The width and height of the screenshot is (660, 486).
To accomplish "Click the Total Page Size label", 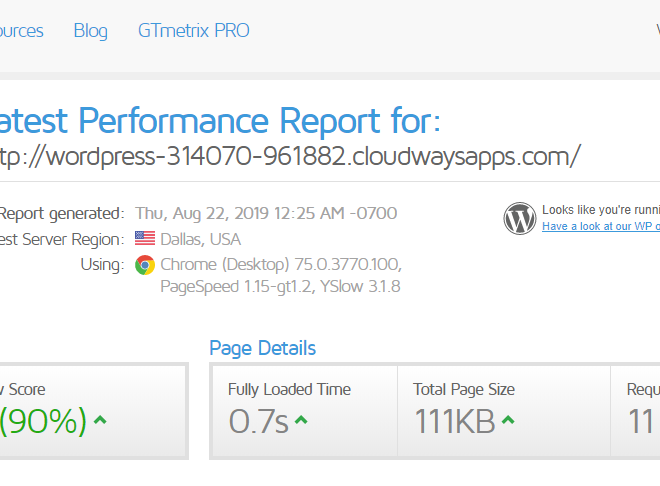I will 464,390.
